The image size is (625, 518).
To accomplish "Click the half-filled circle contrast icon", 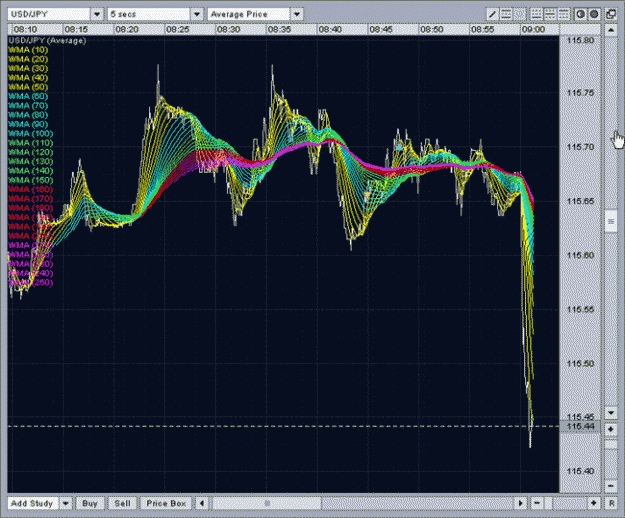I will [580, 14].
